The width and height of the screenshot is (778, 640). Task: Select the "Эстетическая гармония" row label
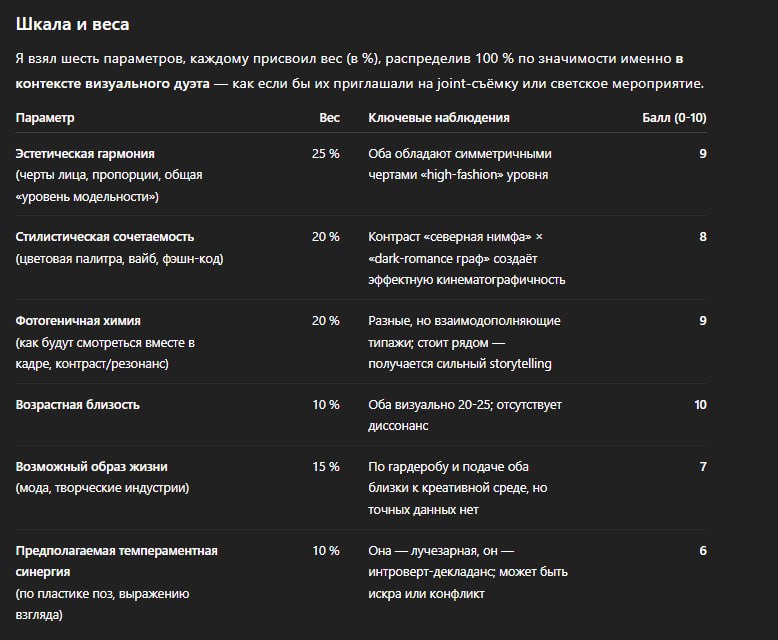86,154
